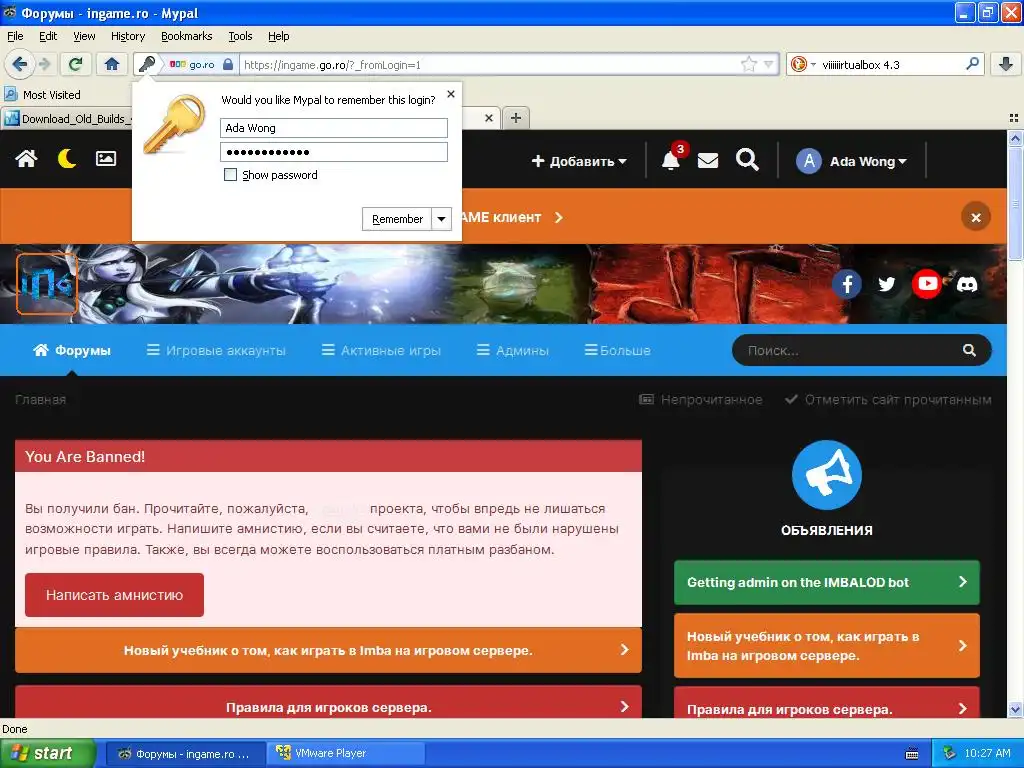Click into the Поиск search input
1024x768 pixels.
pos(849,351)
